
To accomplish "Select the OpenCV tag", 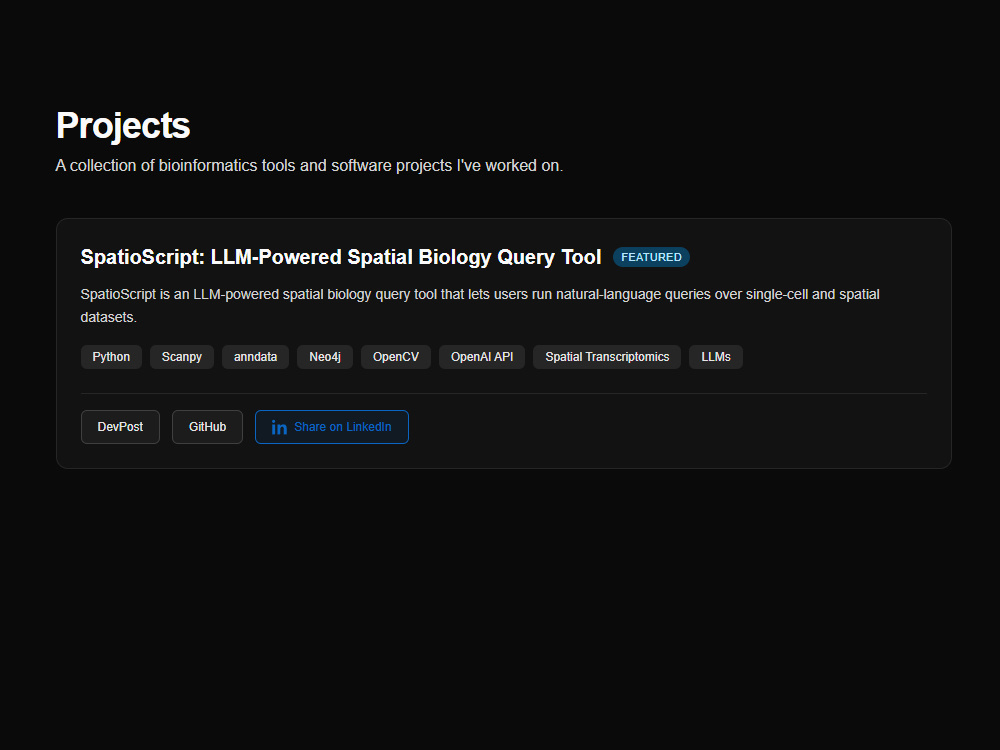I will point(396,357).
